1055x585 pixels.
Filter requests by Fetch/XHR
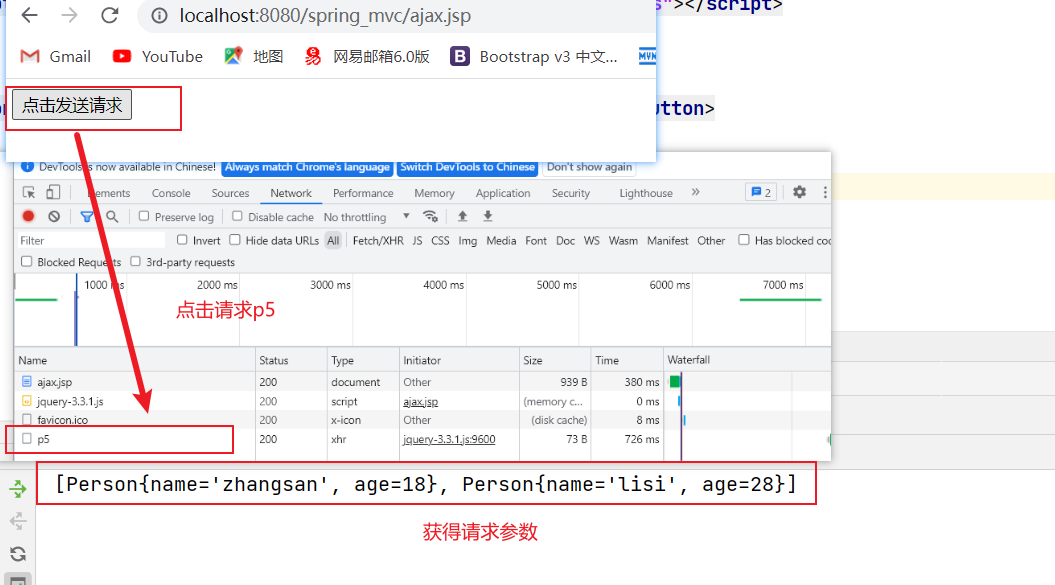coord(378,240)
